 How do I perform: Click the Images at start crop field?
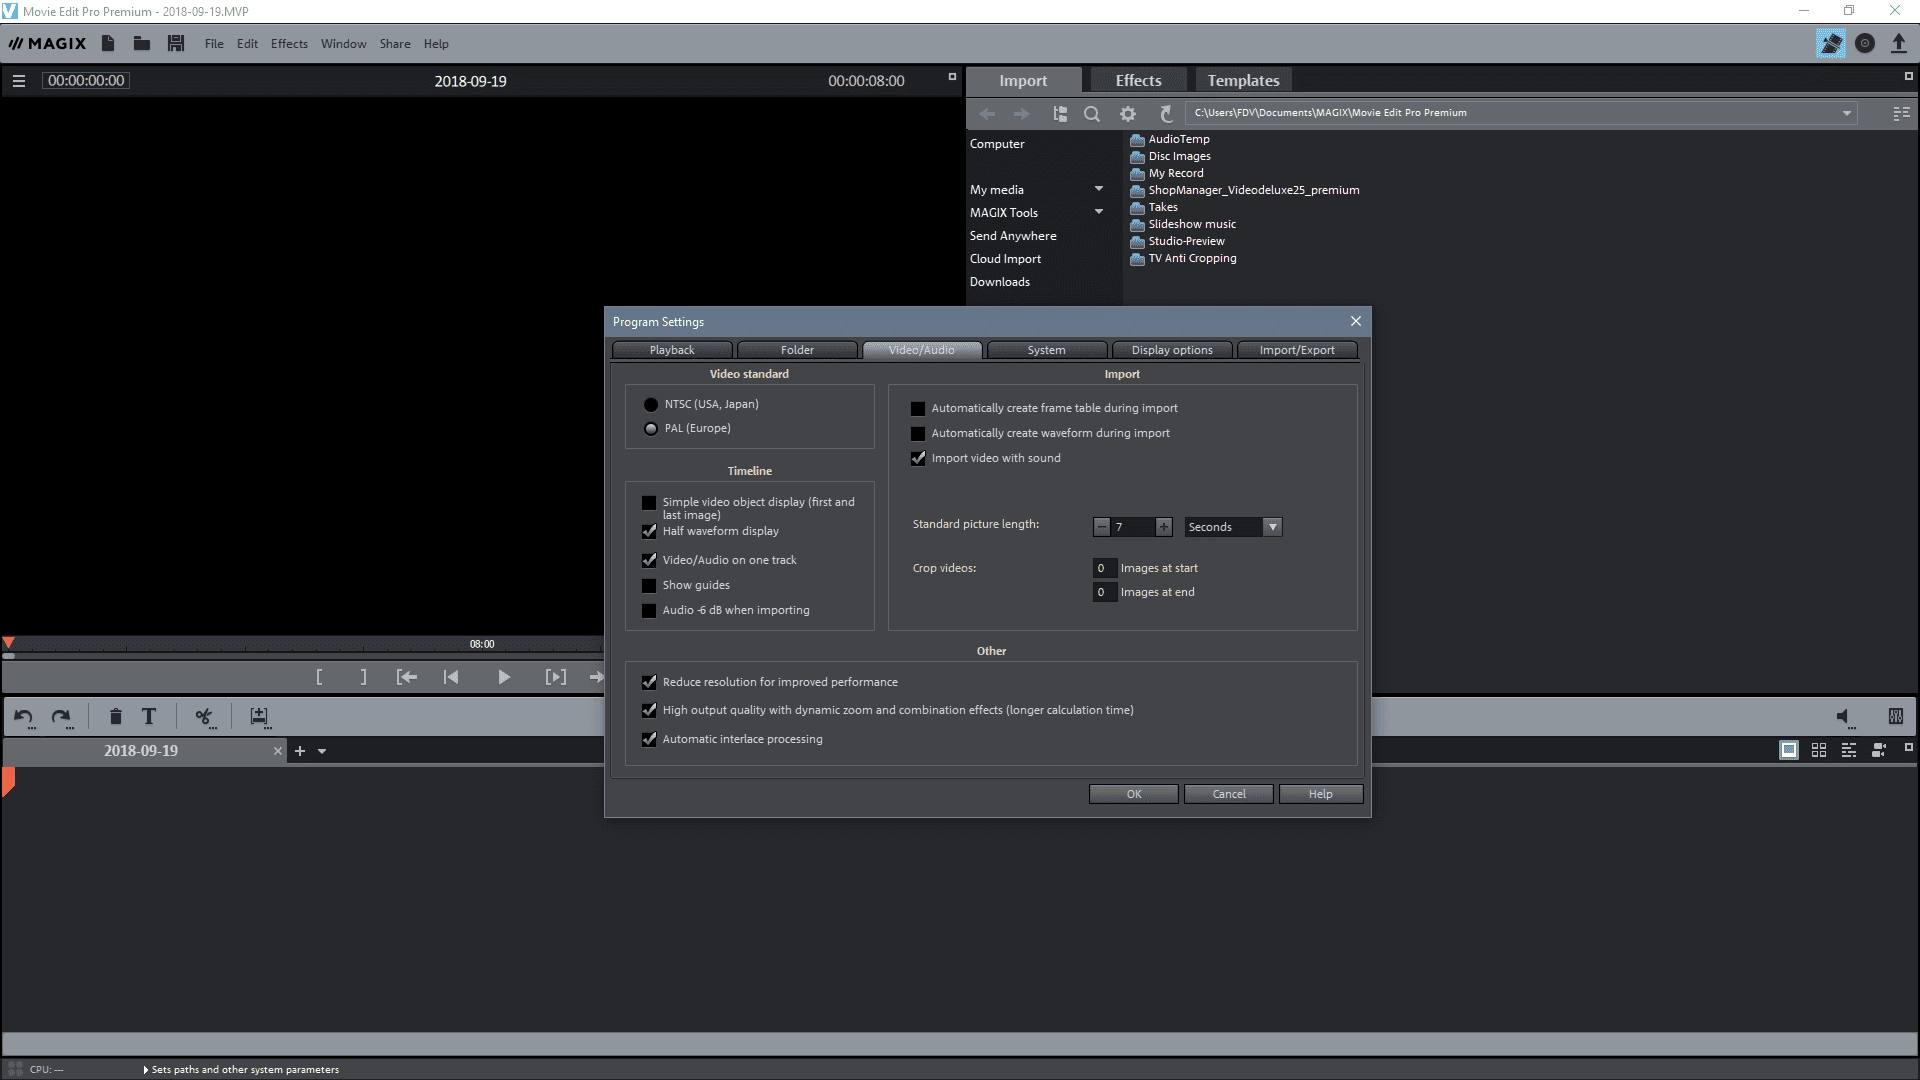[x=1104, y=568]
